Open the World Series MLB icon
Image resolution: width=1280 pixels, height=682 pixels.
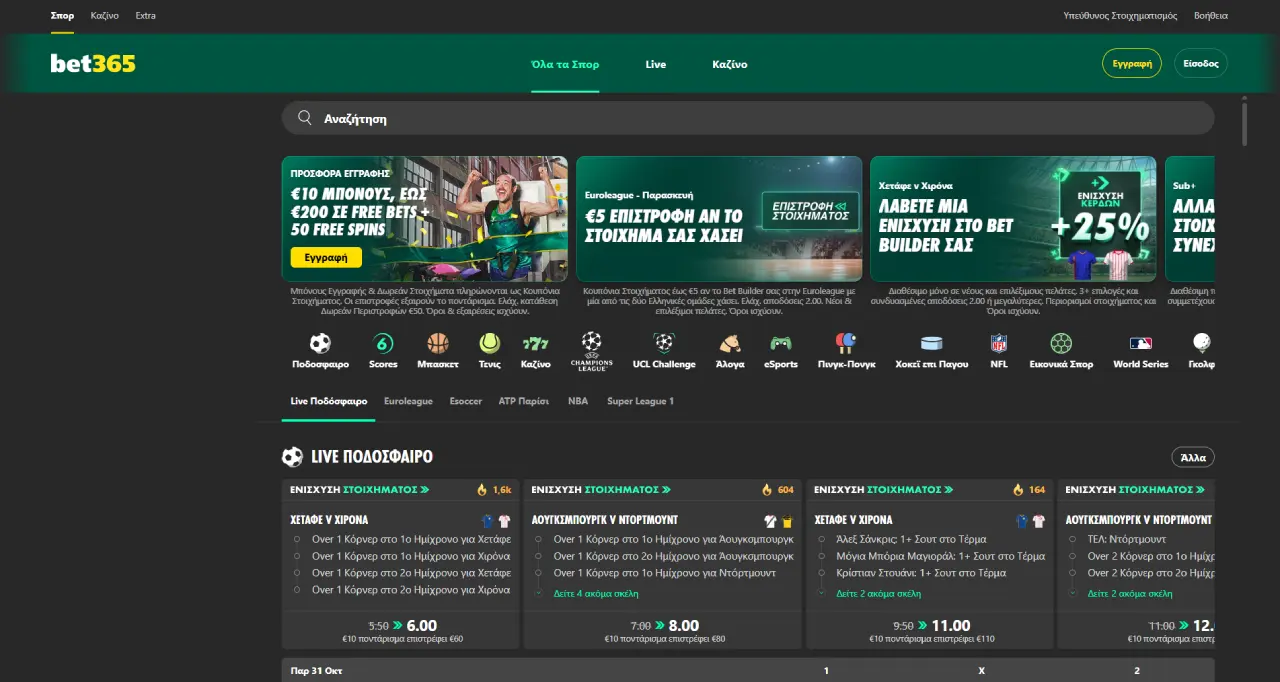[1140, 344]
